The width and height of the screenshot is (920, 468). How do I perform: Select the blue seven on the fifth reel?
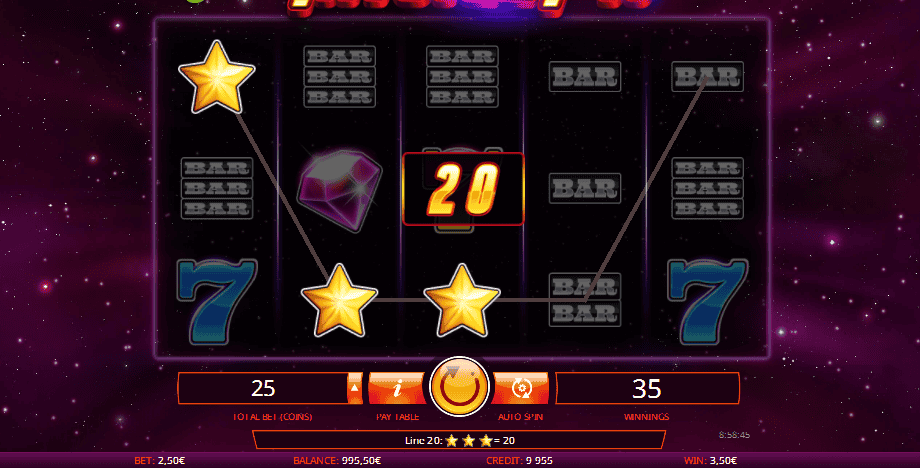(708, 301)
